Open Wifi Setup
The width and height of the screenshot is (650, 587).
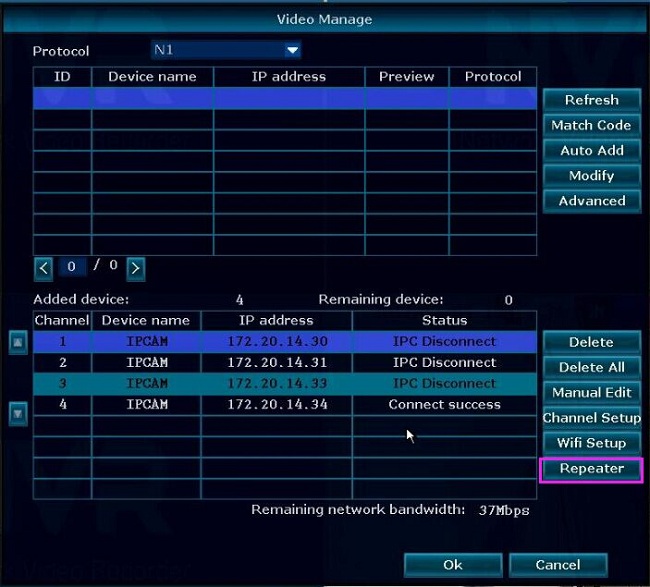(591, 443)
